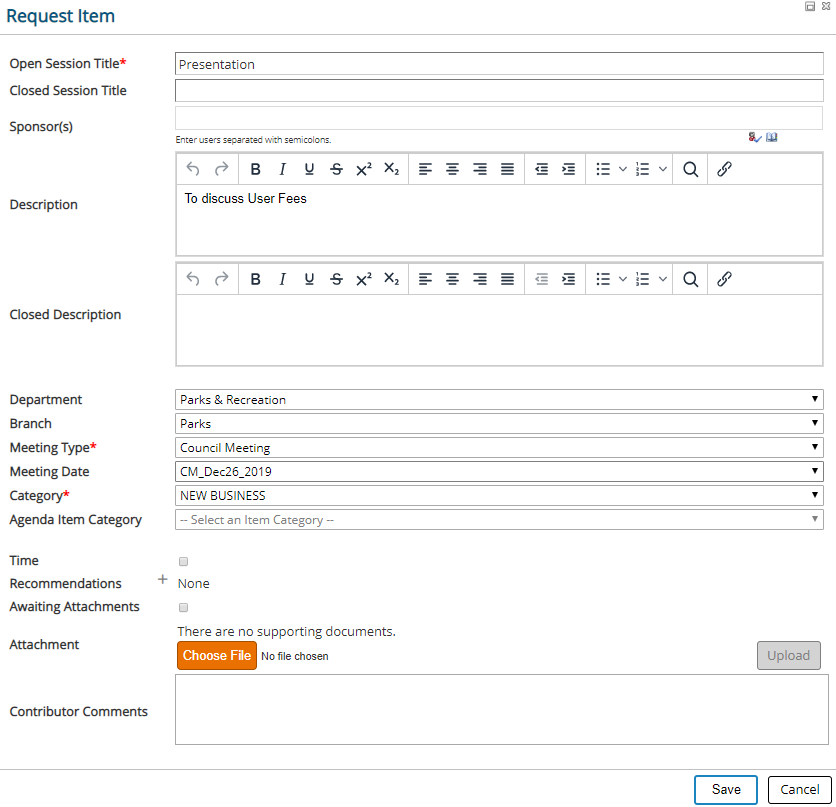The width and height of the screenshot is (836, 807).
Task: Open the Meeting Type dropdown
Action: tap(499, 448)
